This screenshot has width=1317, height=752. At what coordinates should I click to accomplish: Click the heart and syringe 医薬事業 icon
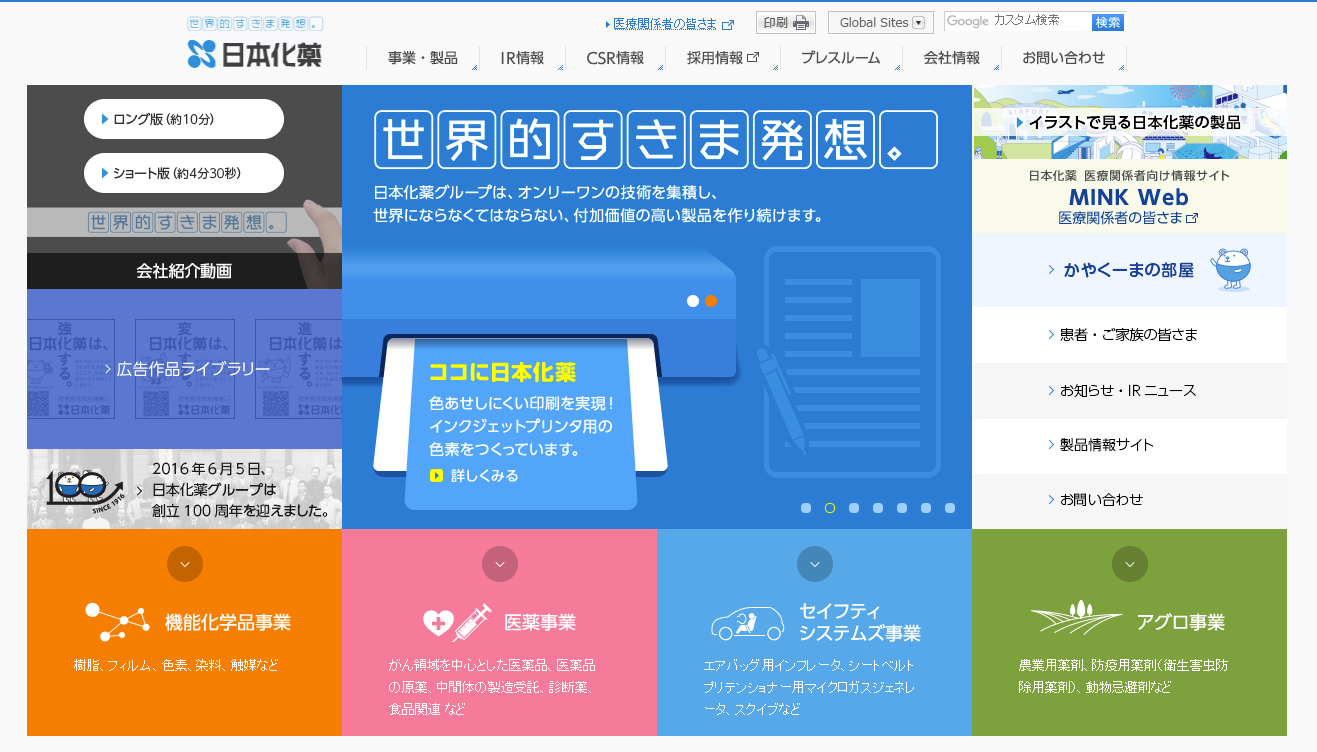pyautogui.click(x=458, y=622)
